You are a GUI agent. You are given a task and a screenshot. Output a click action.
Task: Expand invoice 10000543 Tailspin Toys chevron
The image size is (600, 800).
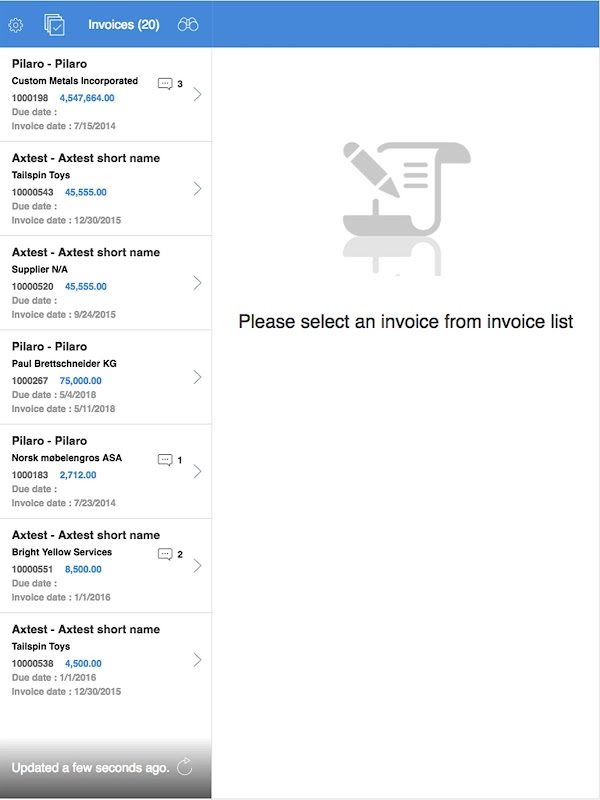pos(197,188)
